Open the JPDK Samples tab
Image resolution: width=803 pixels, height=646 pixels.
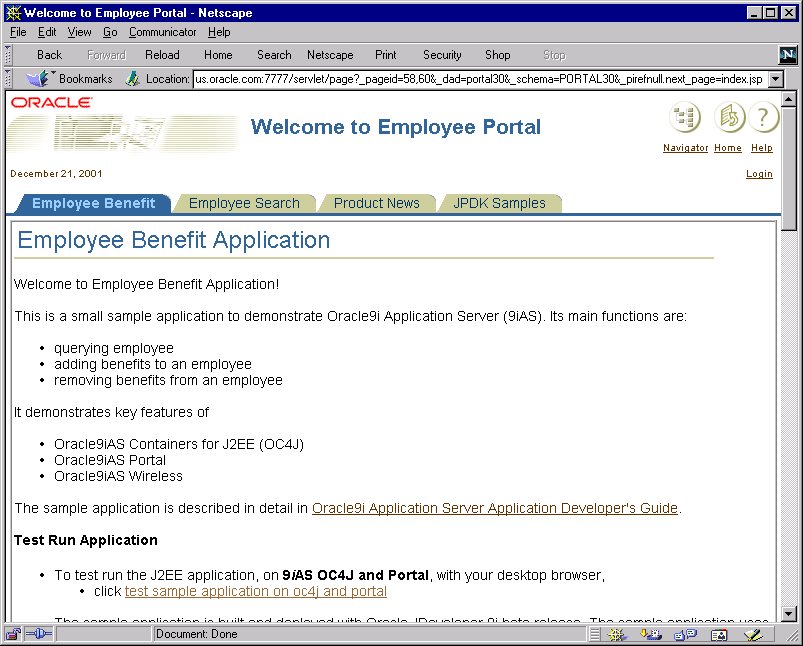[500, 203]
